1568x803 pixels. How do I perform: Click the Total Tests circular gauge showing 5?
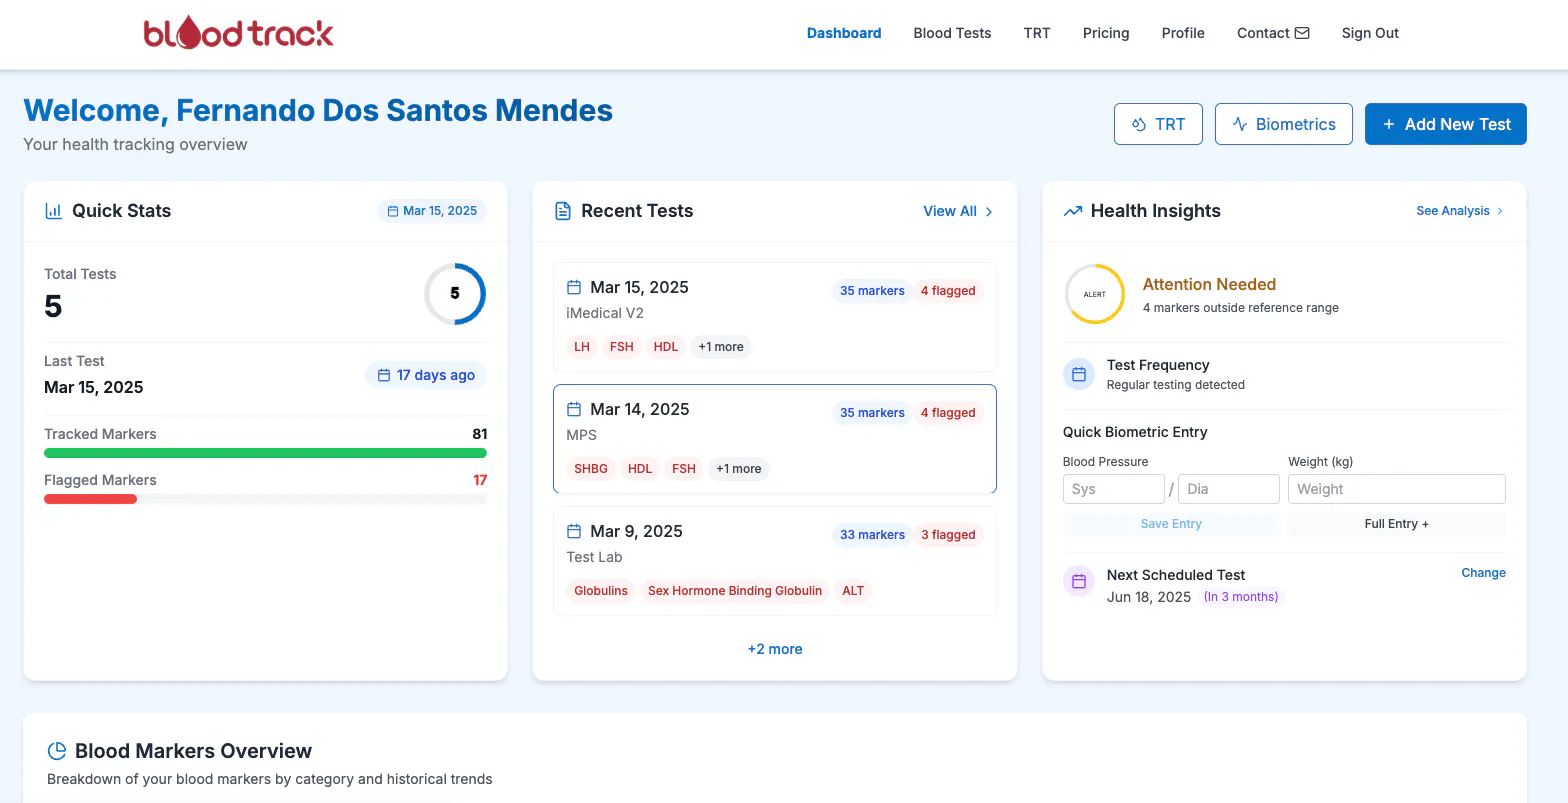[x=455, y=294]
